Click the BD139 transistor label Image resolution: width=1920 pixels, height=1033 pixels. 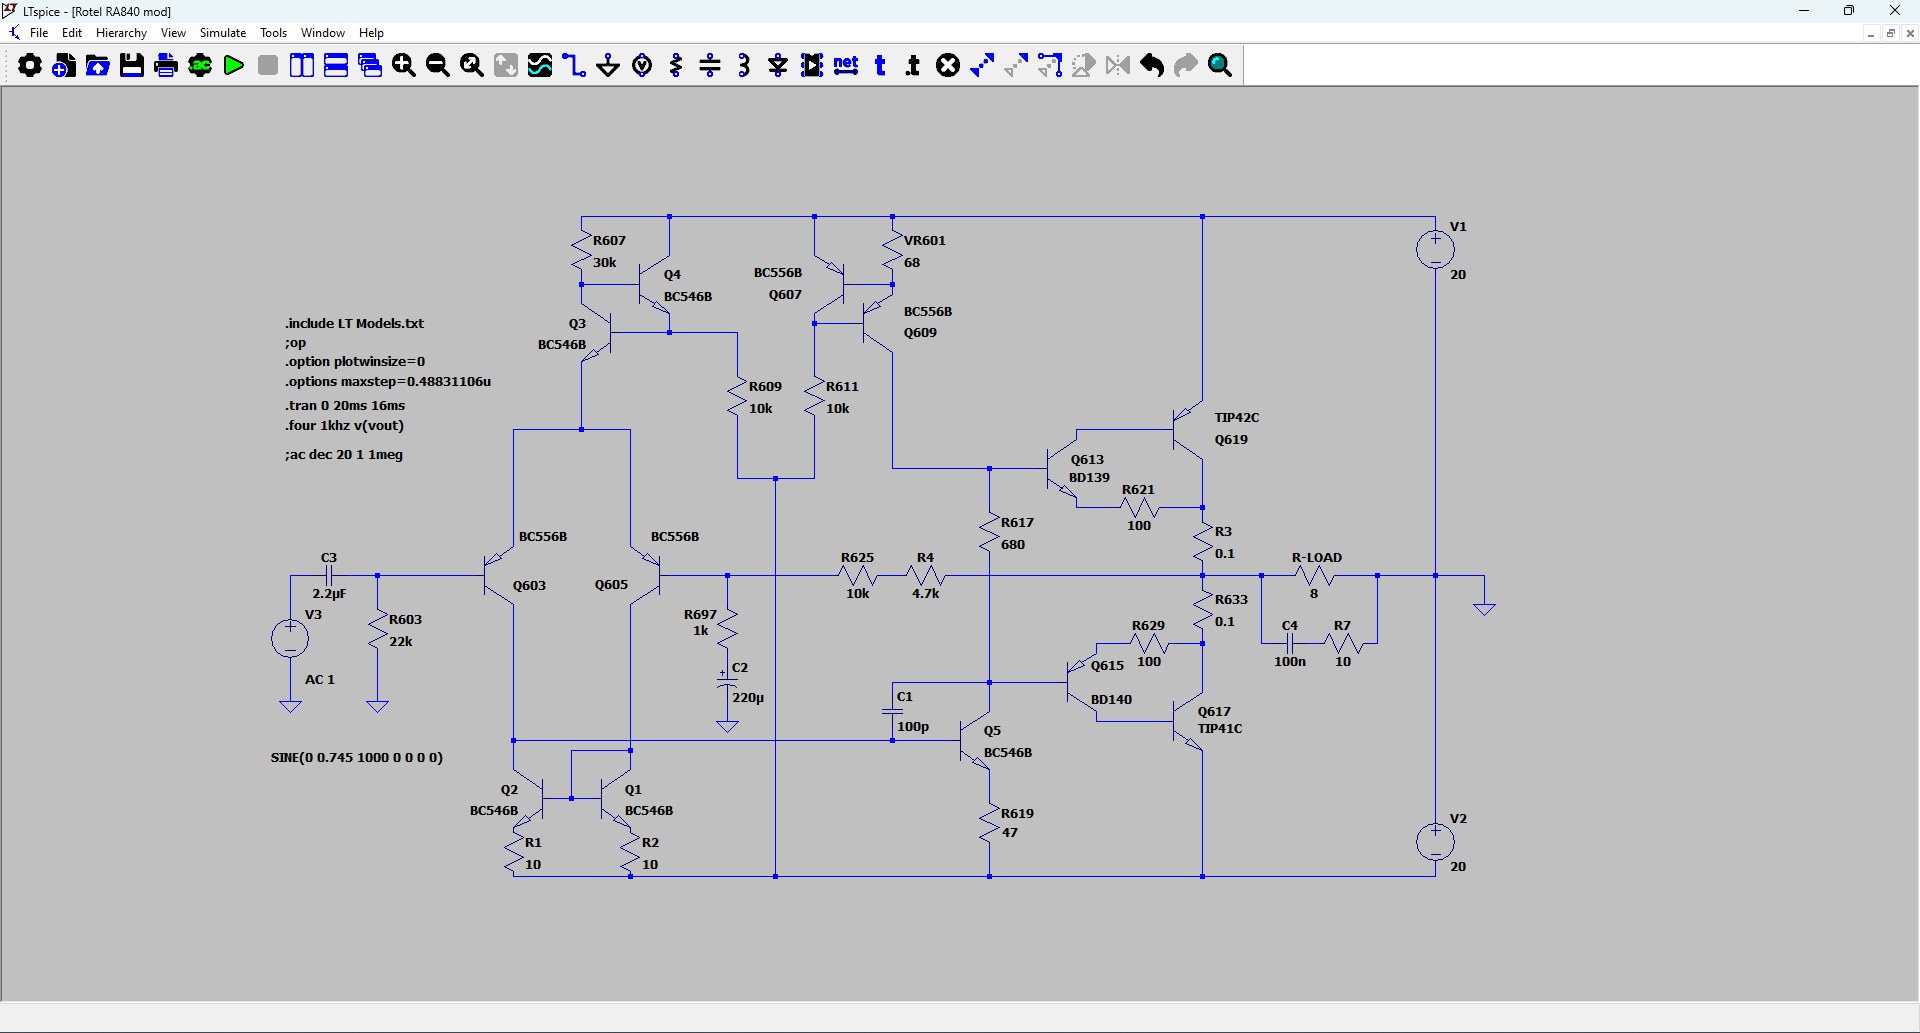(1089, 477)
